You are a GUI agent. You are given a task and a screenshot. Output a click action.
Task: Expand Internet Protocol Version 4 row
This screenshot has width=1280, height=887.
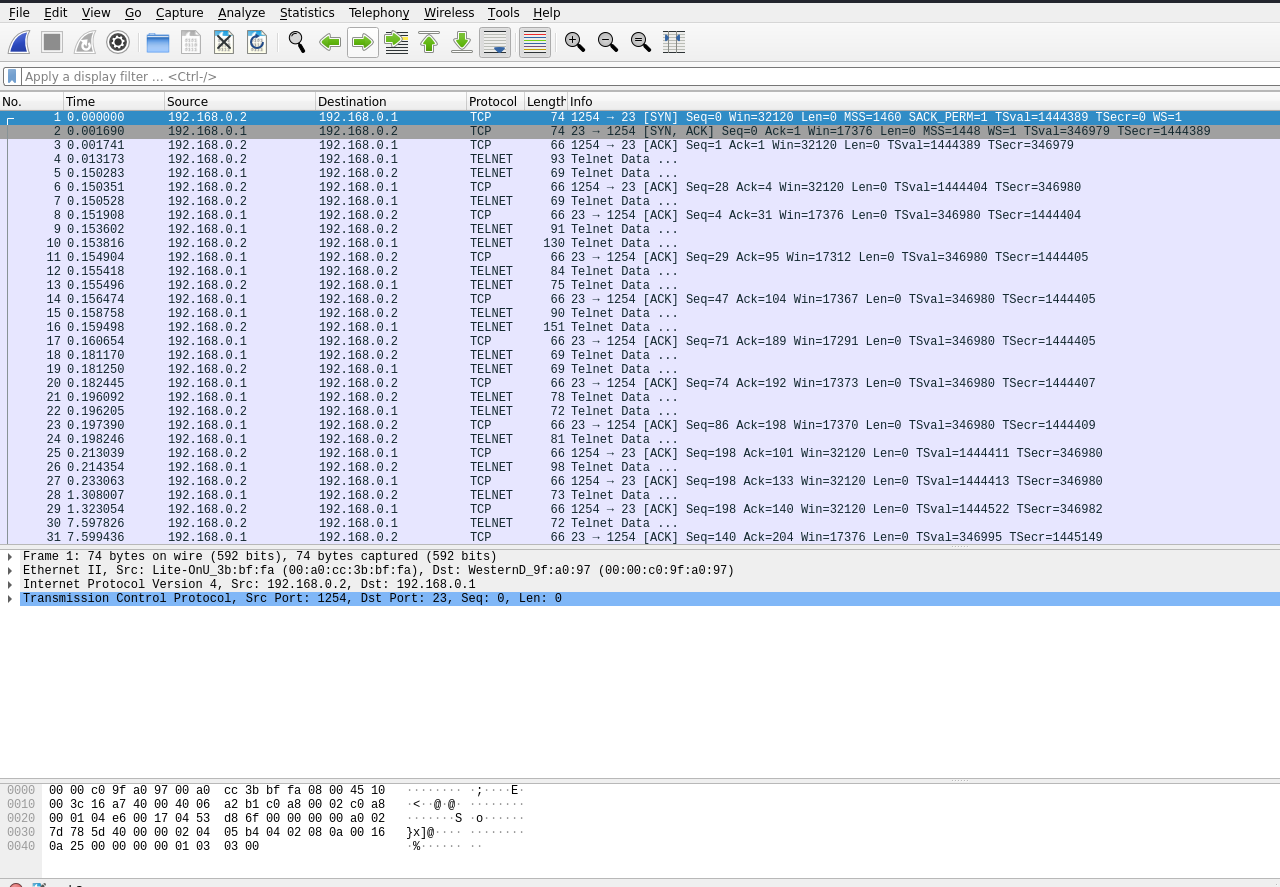(x=9, y=585)
